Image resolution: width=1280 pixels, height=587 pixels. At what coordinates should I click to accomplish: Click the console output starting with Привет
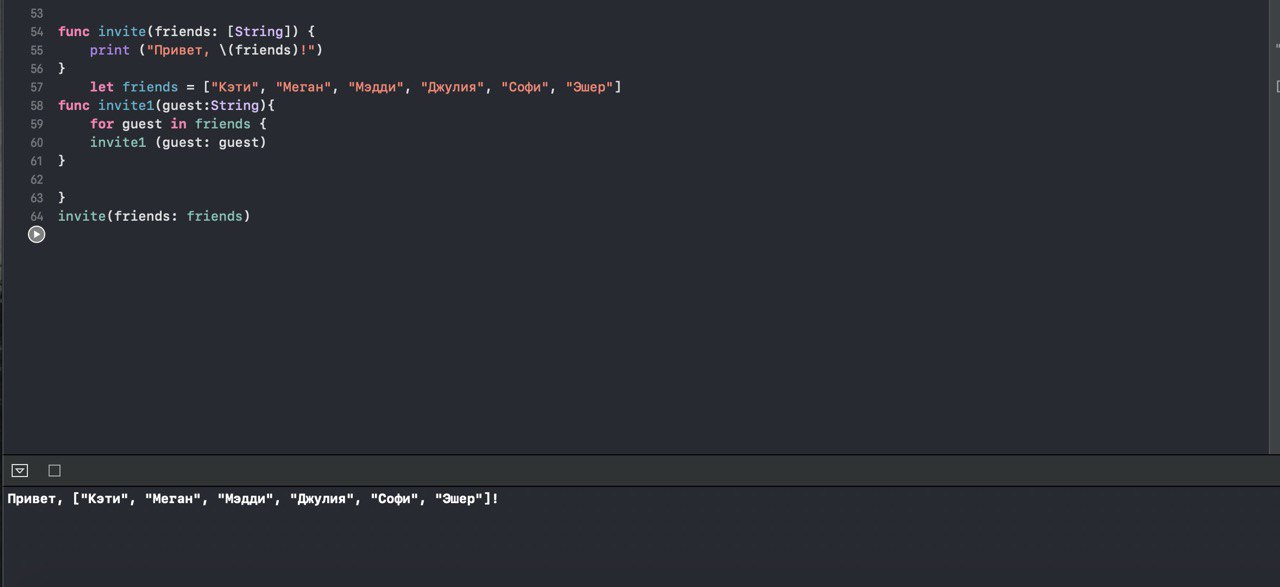point(253,499)
